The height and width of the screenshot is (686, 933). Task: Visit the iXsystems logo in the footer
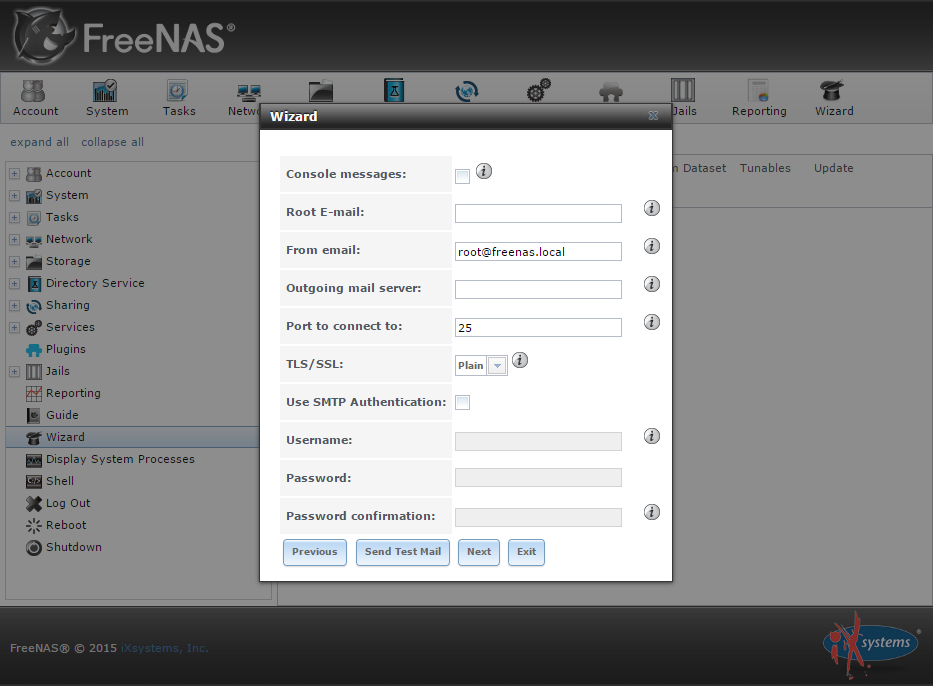click(871, 644)
